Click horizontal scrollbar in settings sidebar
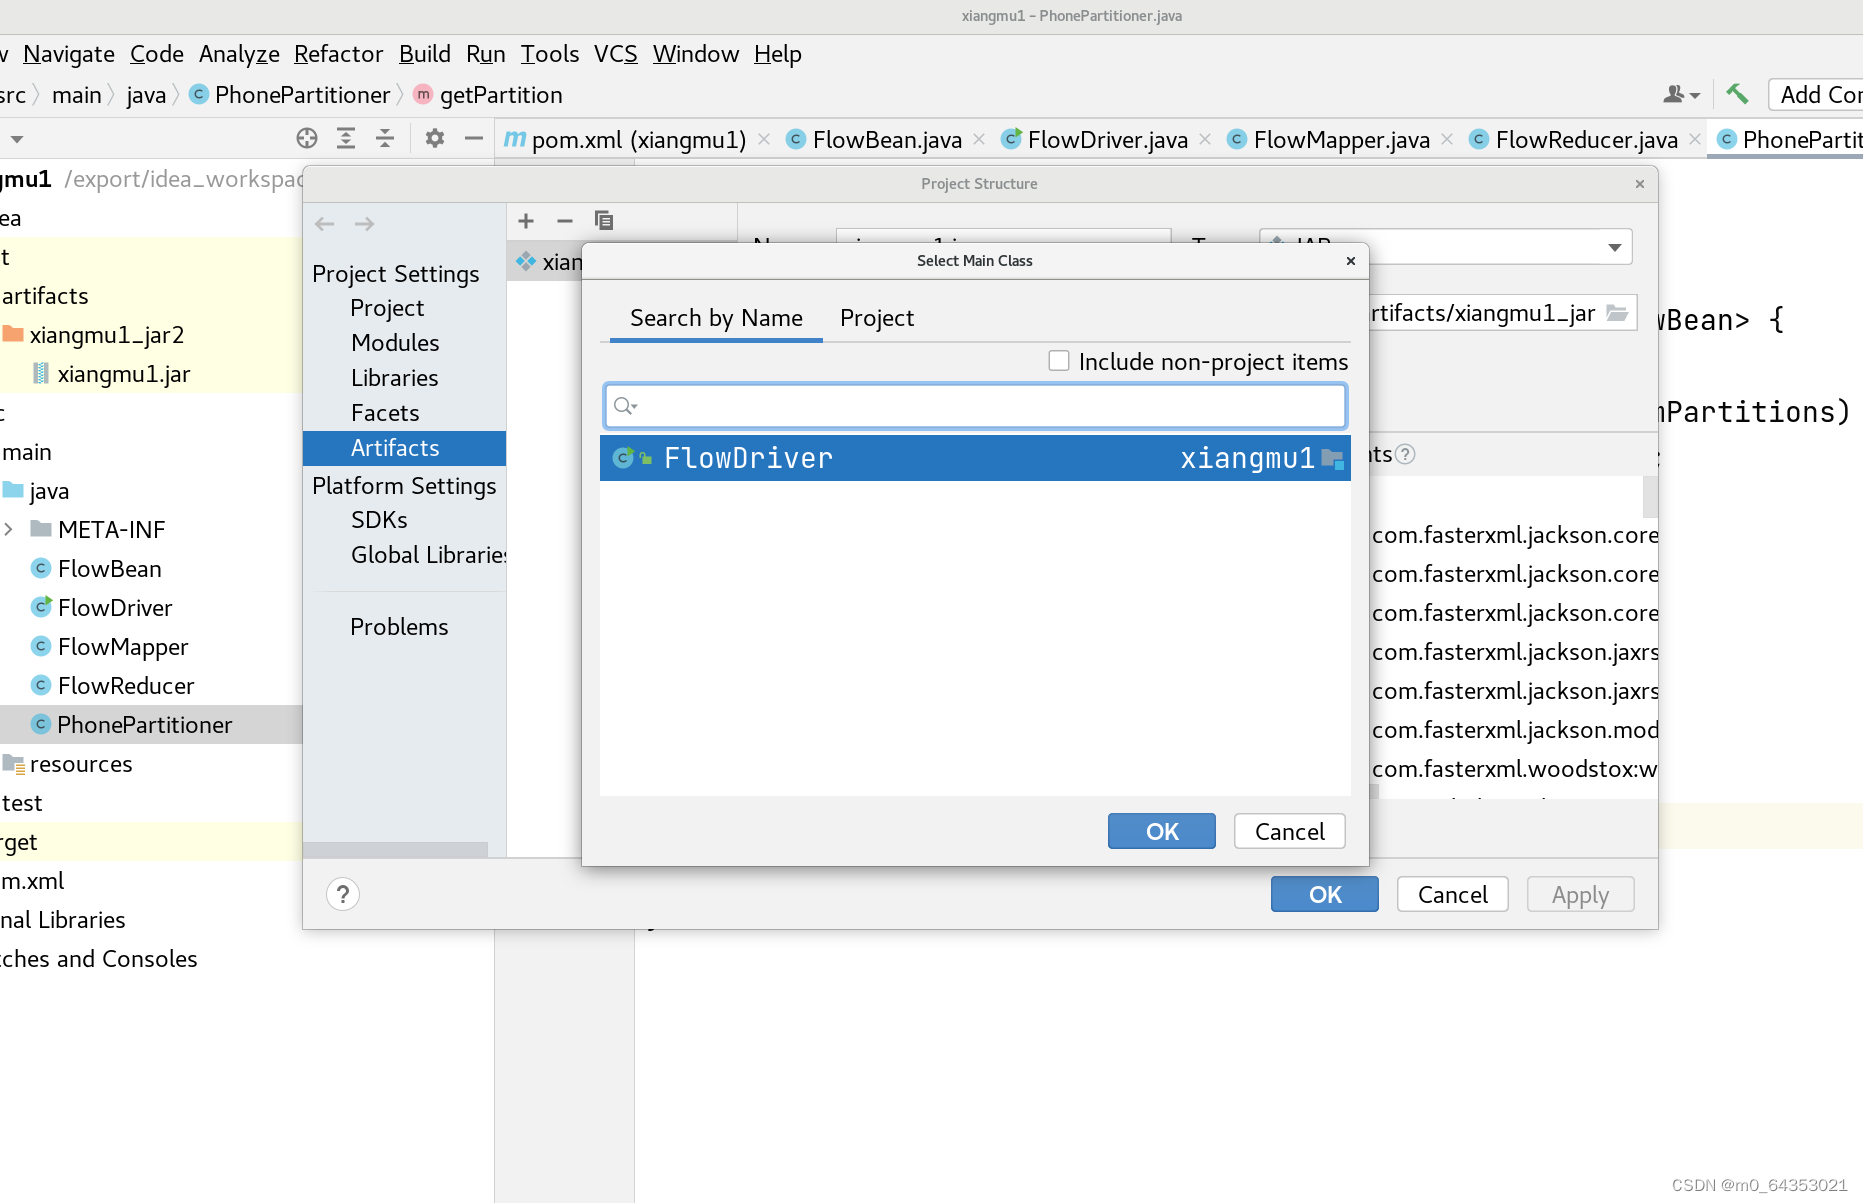This screenshot has width=1863, height=1203. 396,849
